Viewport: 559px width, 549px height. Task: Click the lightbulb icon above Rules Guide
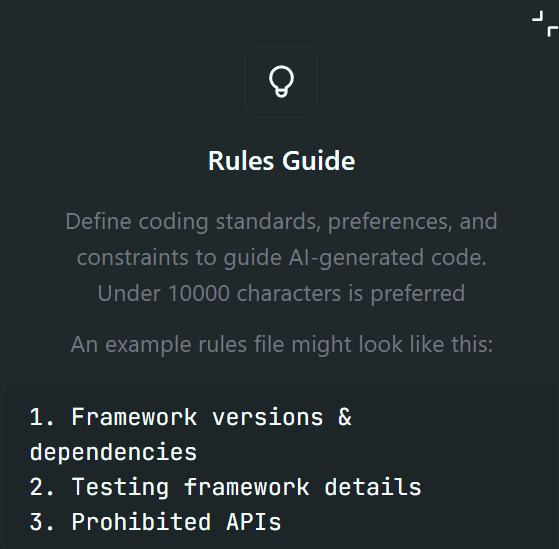(281, 82)
